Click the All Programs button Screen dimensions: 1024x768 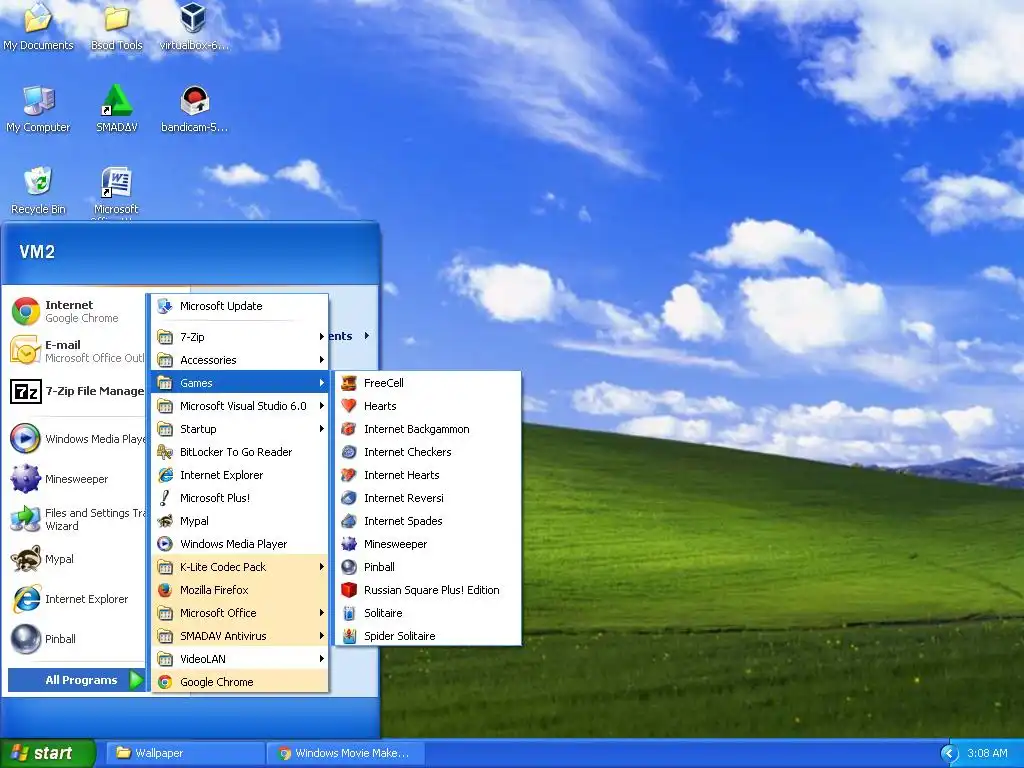point(76,680)
